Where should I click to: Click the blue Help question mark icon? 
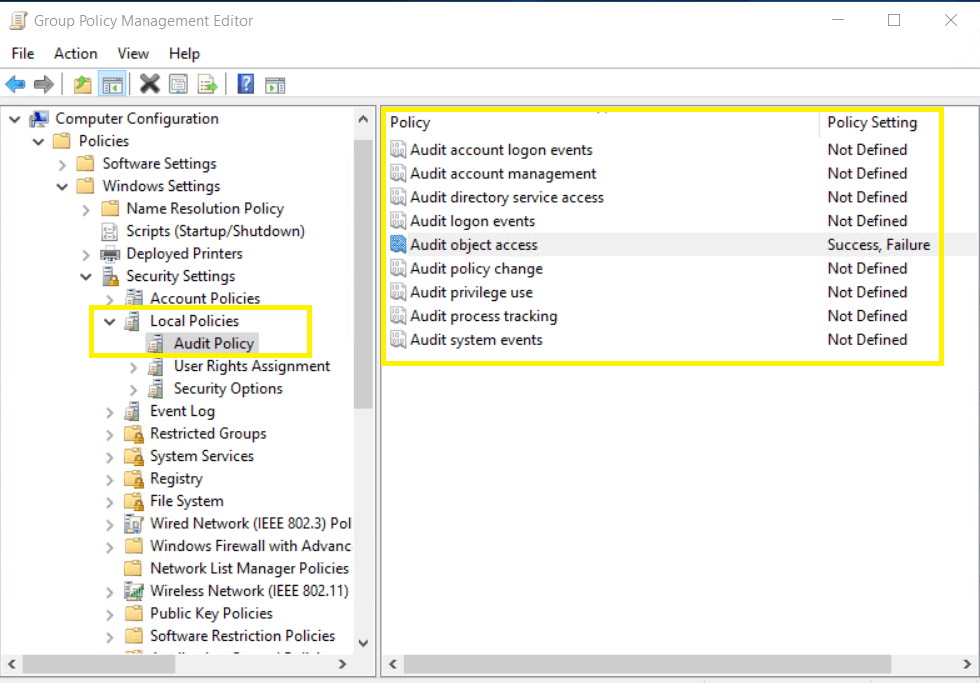(246, 85)
